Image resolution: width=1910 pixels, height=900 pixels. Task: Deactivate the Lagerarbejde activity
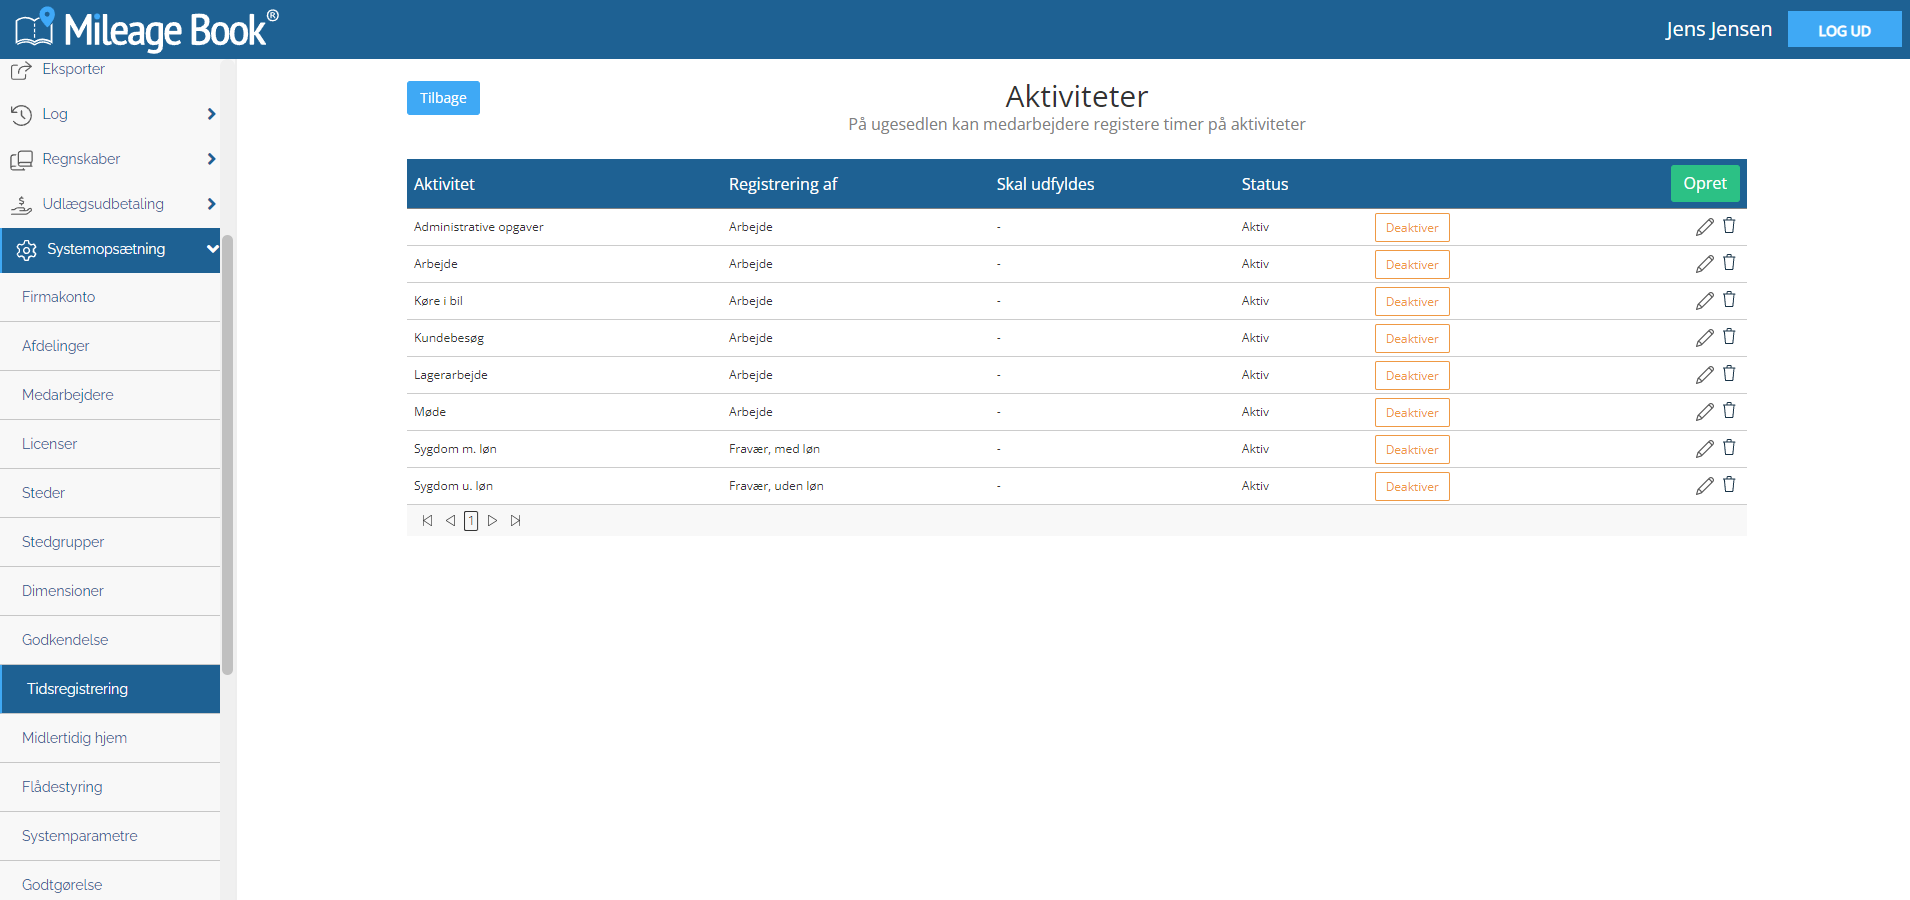[1412, 376]
